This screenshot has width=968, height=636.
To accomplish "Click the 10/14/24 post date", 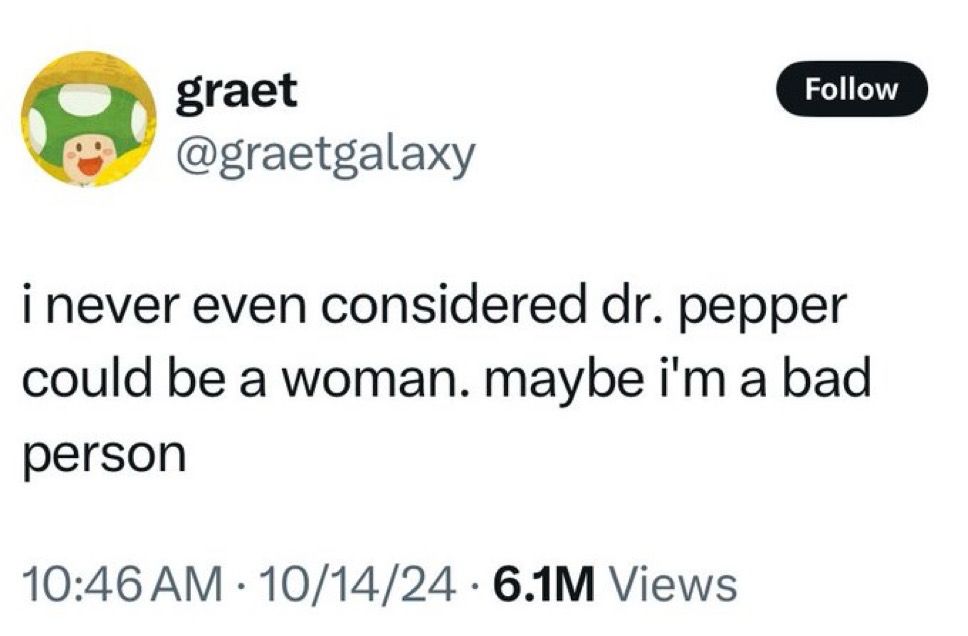I will point(359,584).
